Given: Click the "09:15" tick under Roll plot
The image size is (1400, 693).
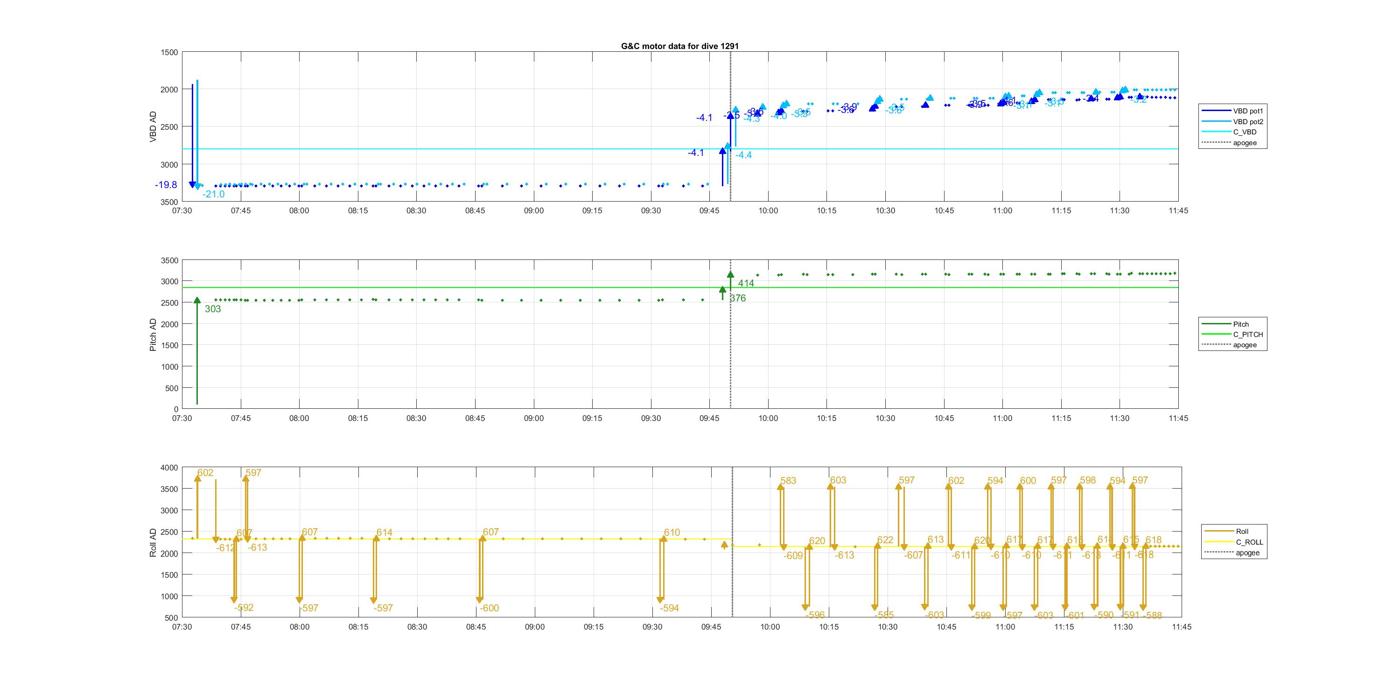Looking at the screenshot, I should tap(592, 627).
